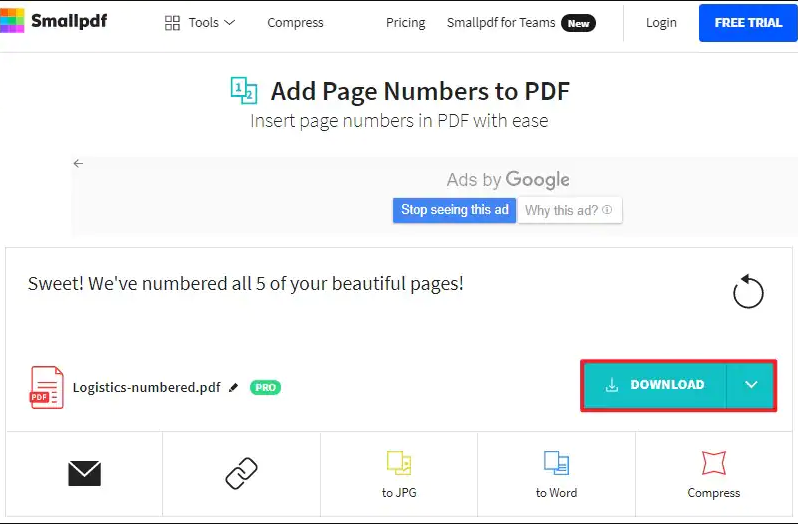Click the start over circular arrow icon

click(x=748, y=291)
